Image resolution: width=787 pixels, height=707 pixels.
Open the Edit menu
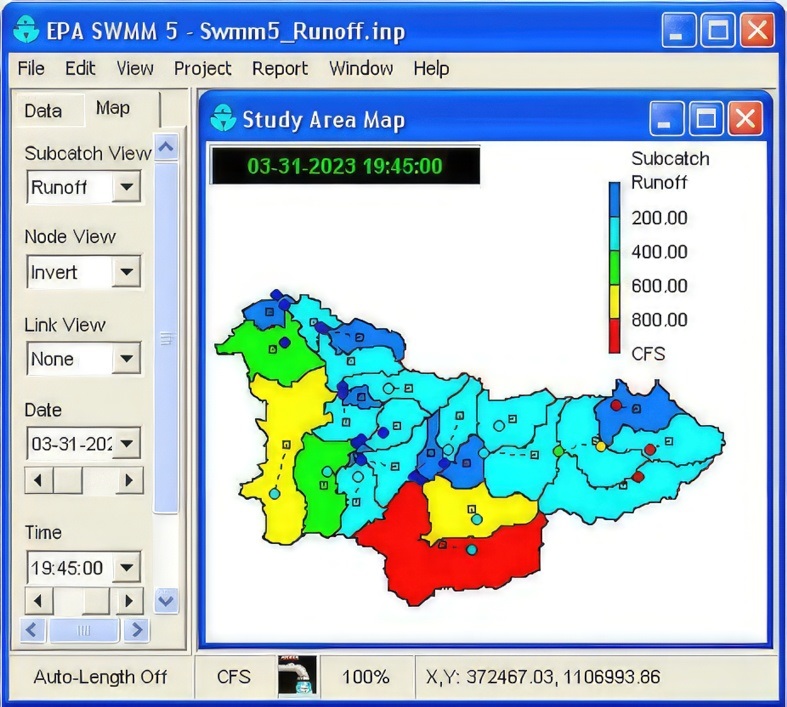click(80, 68)
